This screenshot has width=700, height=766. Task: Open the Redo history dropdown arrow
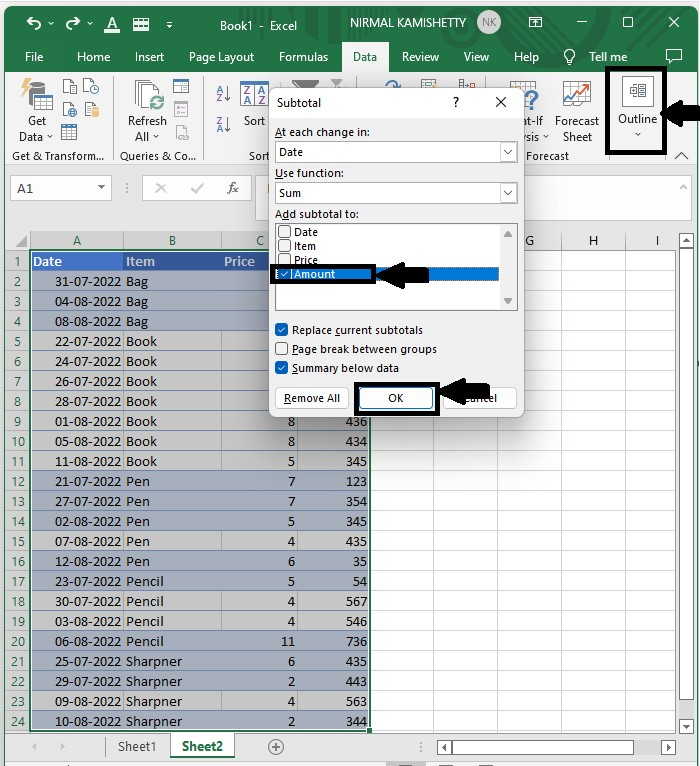(90, 23)
